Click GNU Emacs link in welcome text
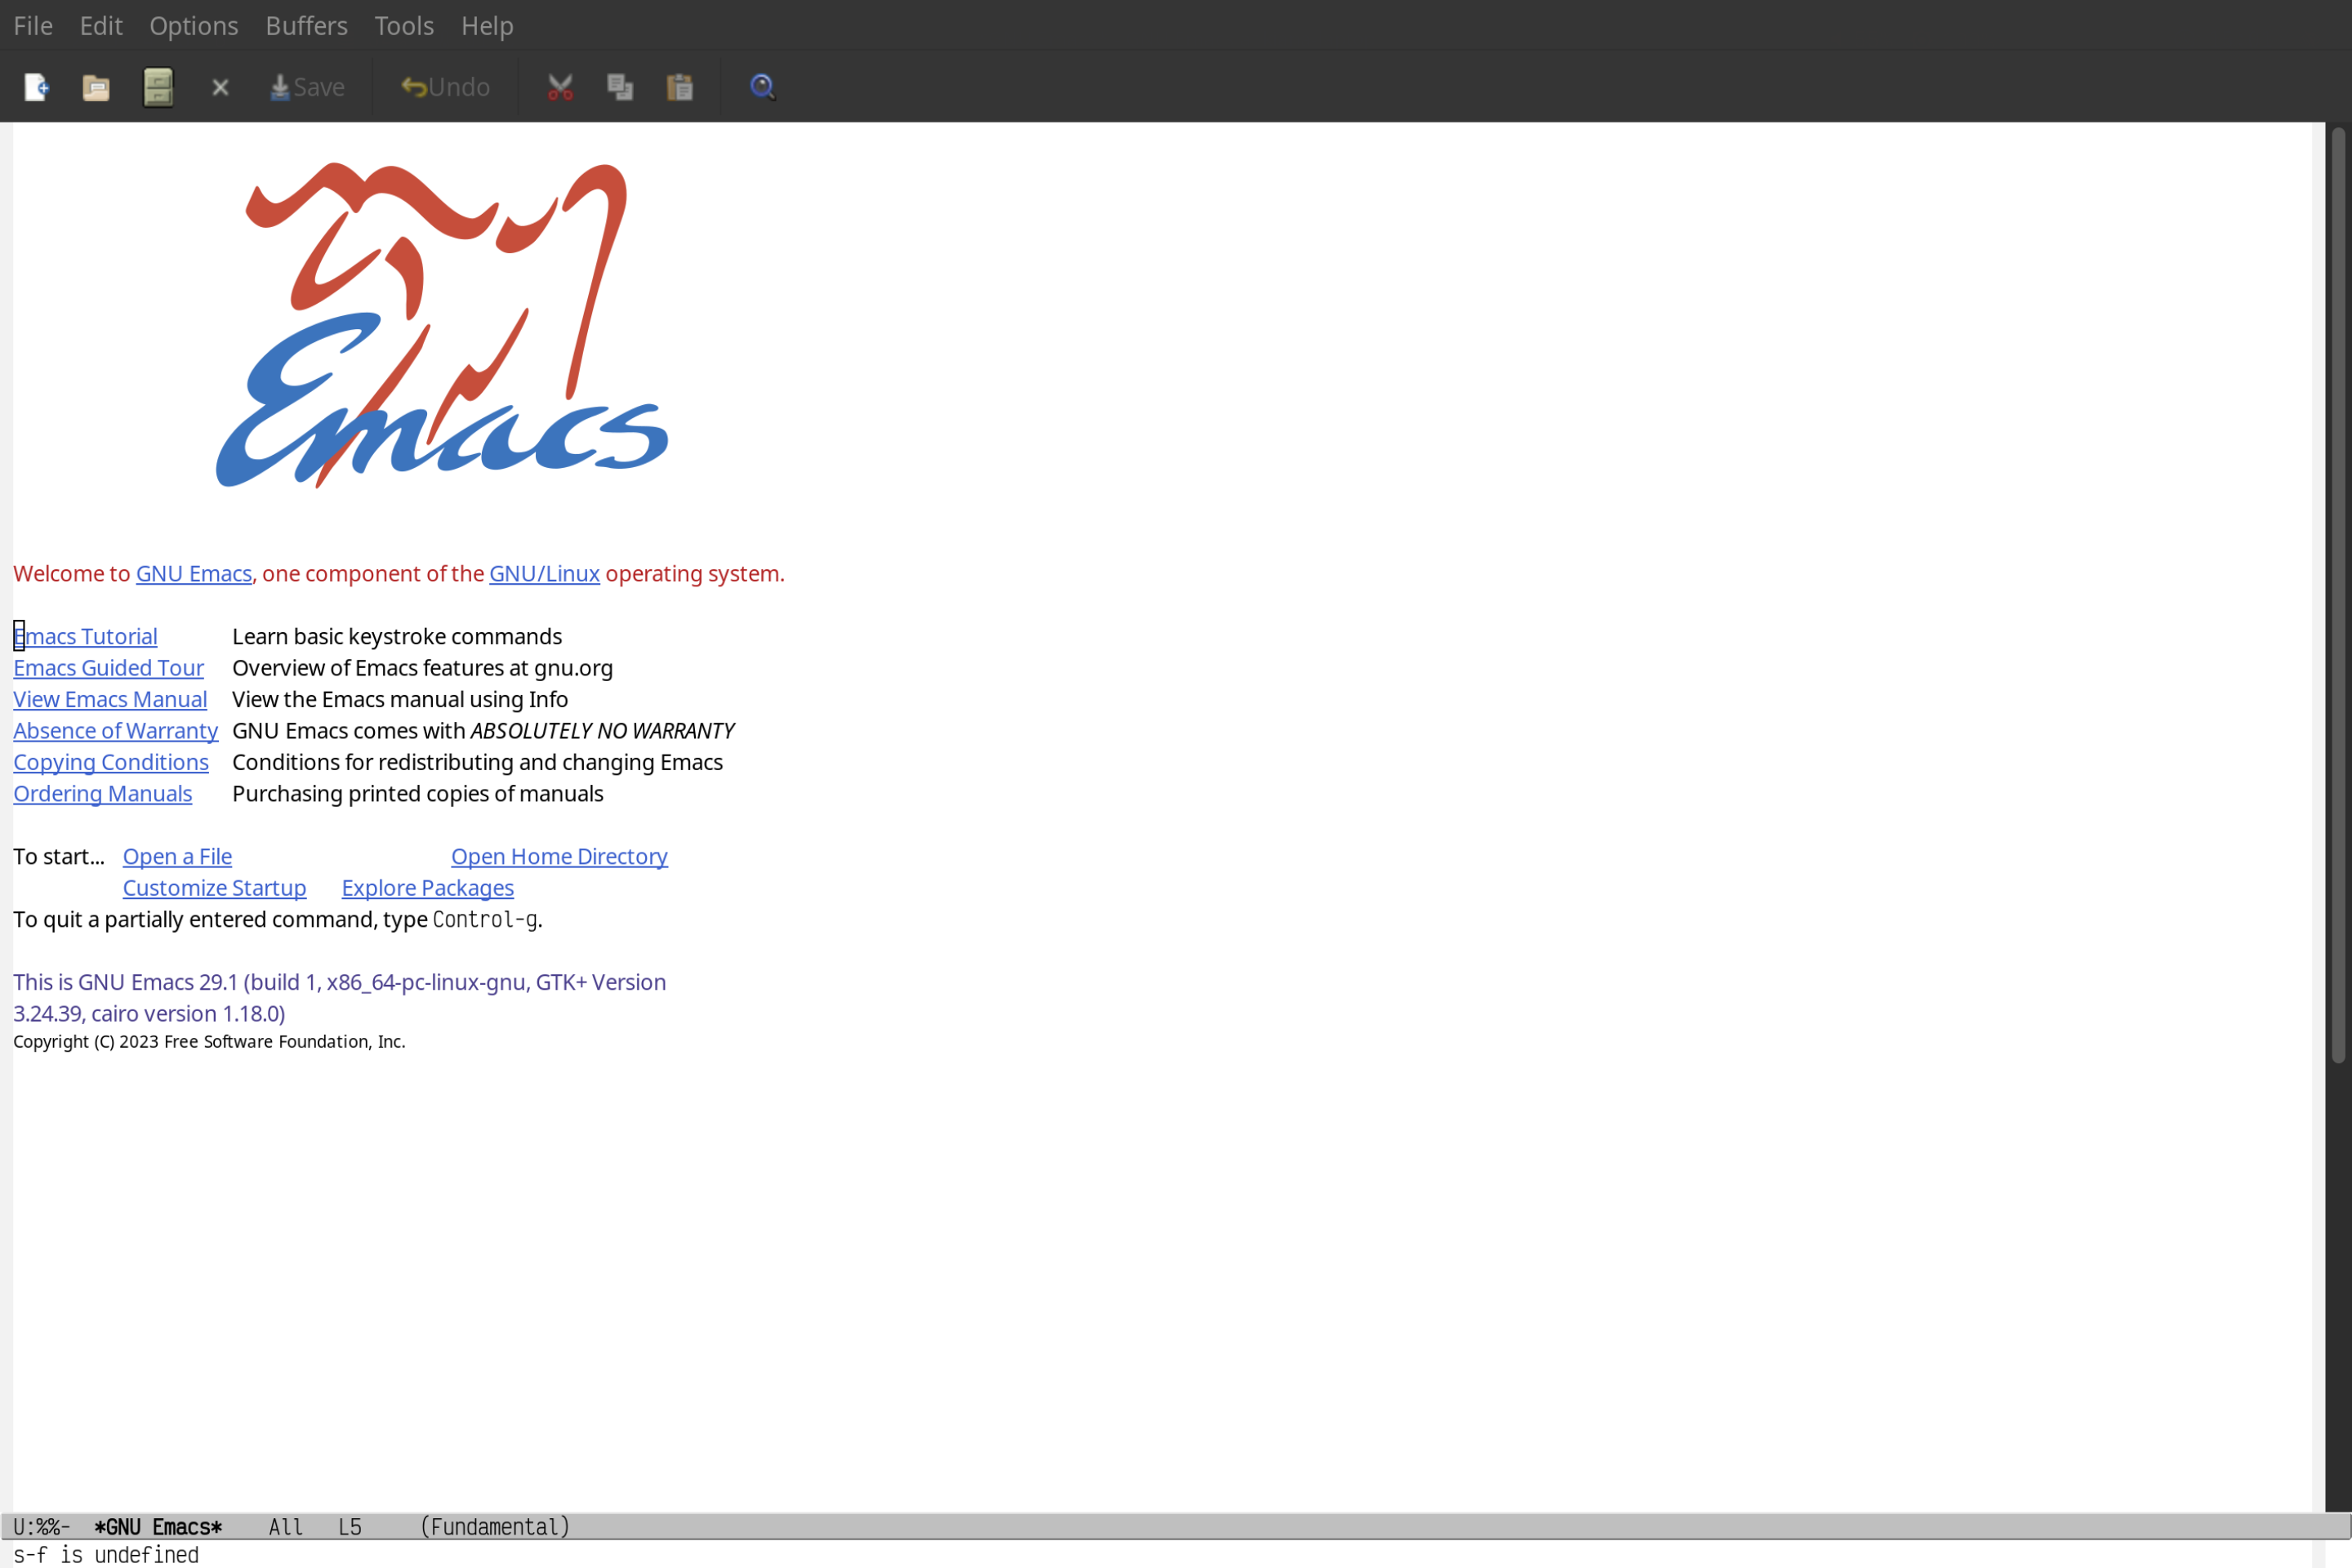This screenshot has height=1568, width=2352. tap(193, 572)
